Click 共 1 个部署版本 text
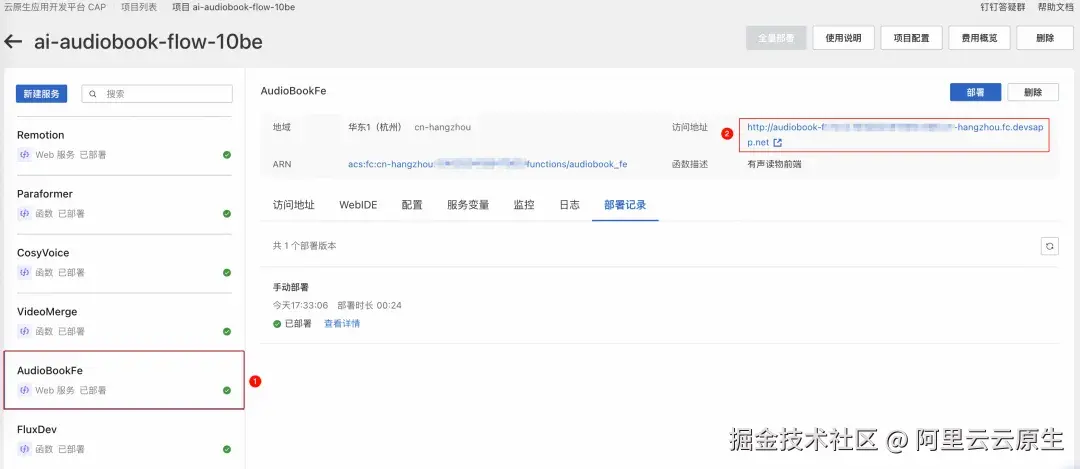This screenshot has width=1080, height=469. tap(304, 246)
